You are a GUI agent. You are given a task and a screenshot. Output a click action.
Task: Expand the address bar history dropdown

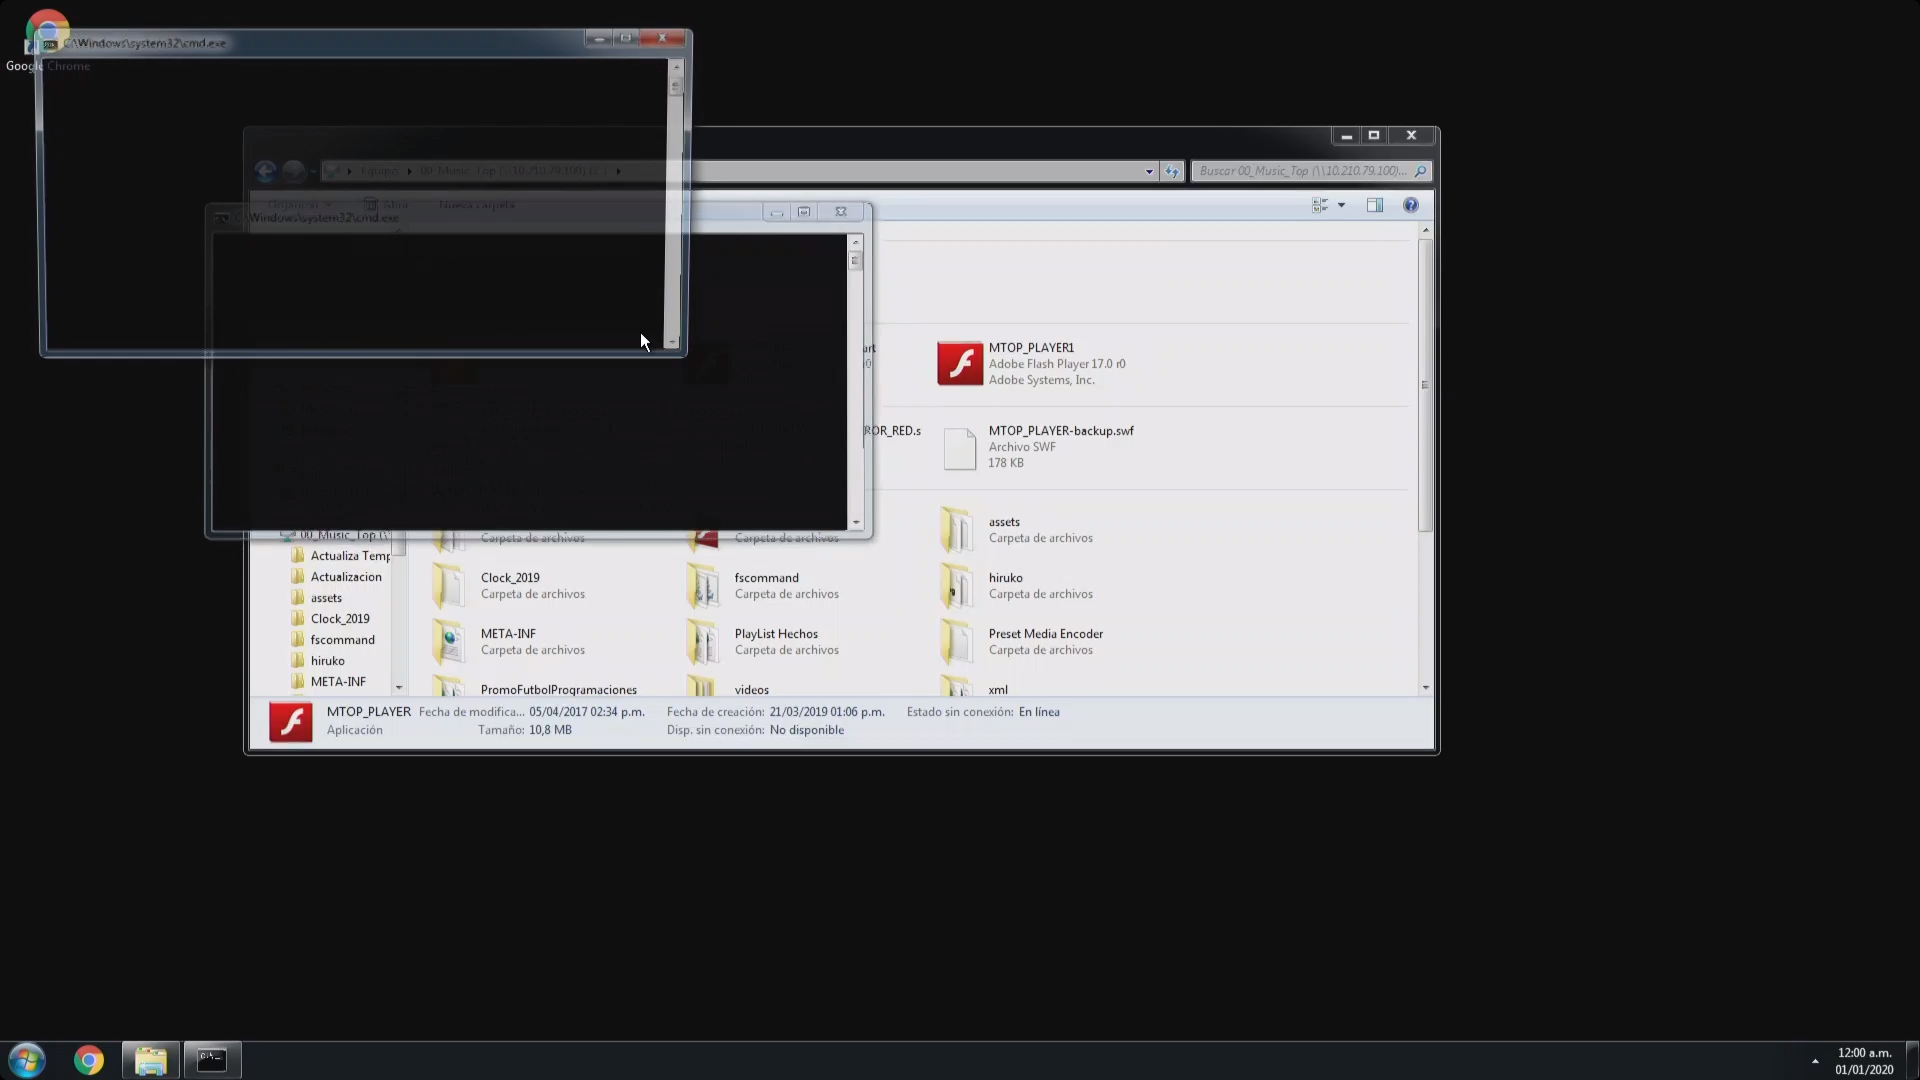(1149, 171)
